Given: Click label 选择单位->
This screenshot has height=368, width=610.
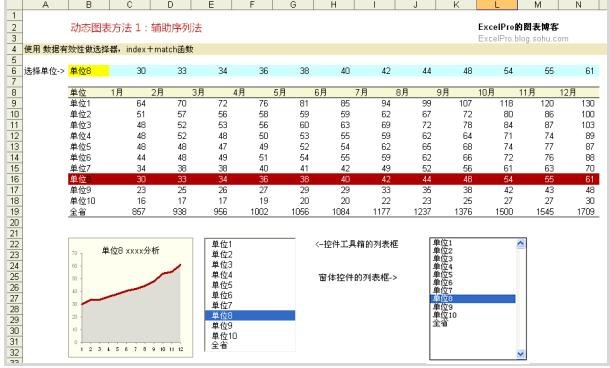Looking at the screenshot, I should coord(44,71).
